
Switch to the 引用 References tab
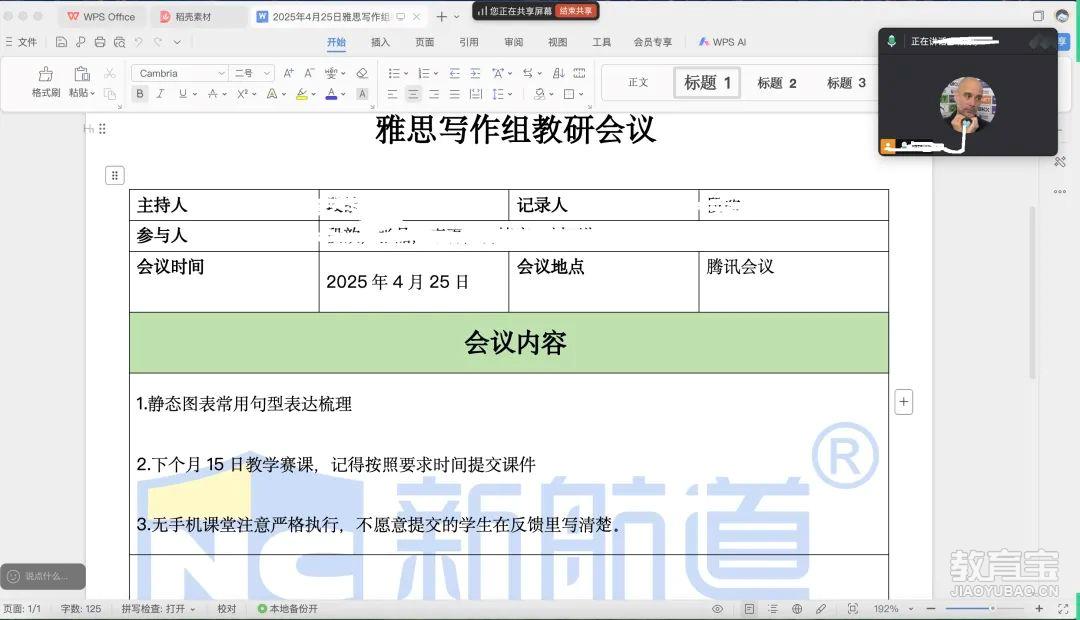coord(468,42)
